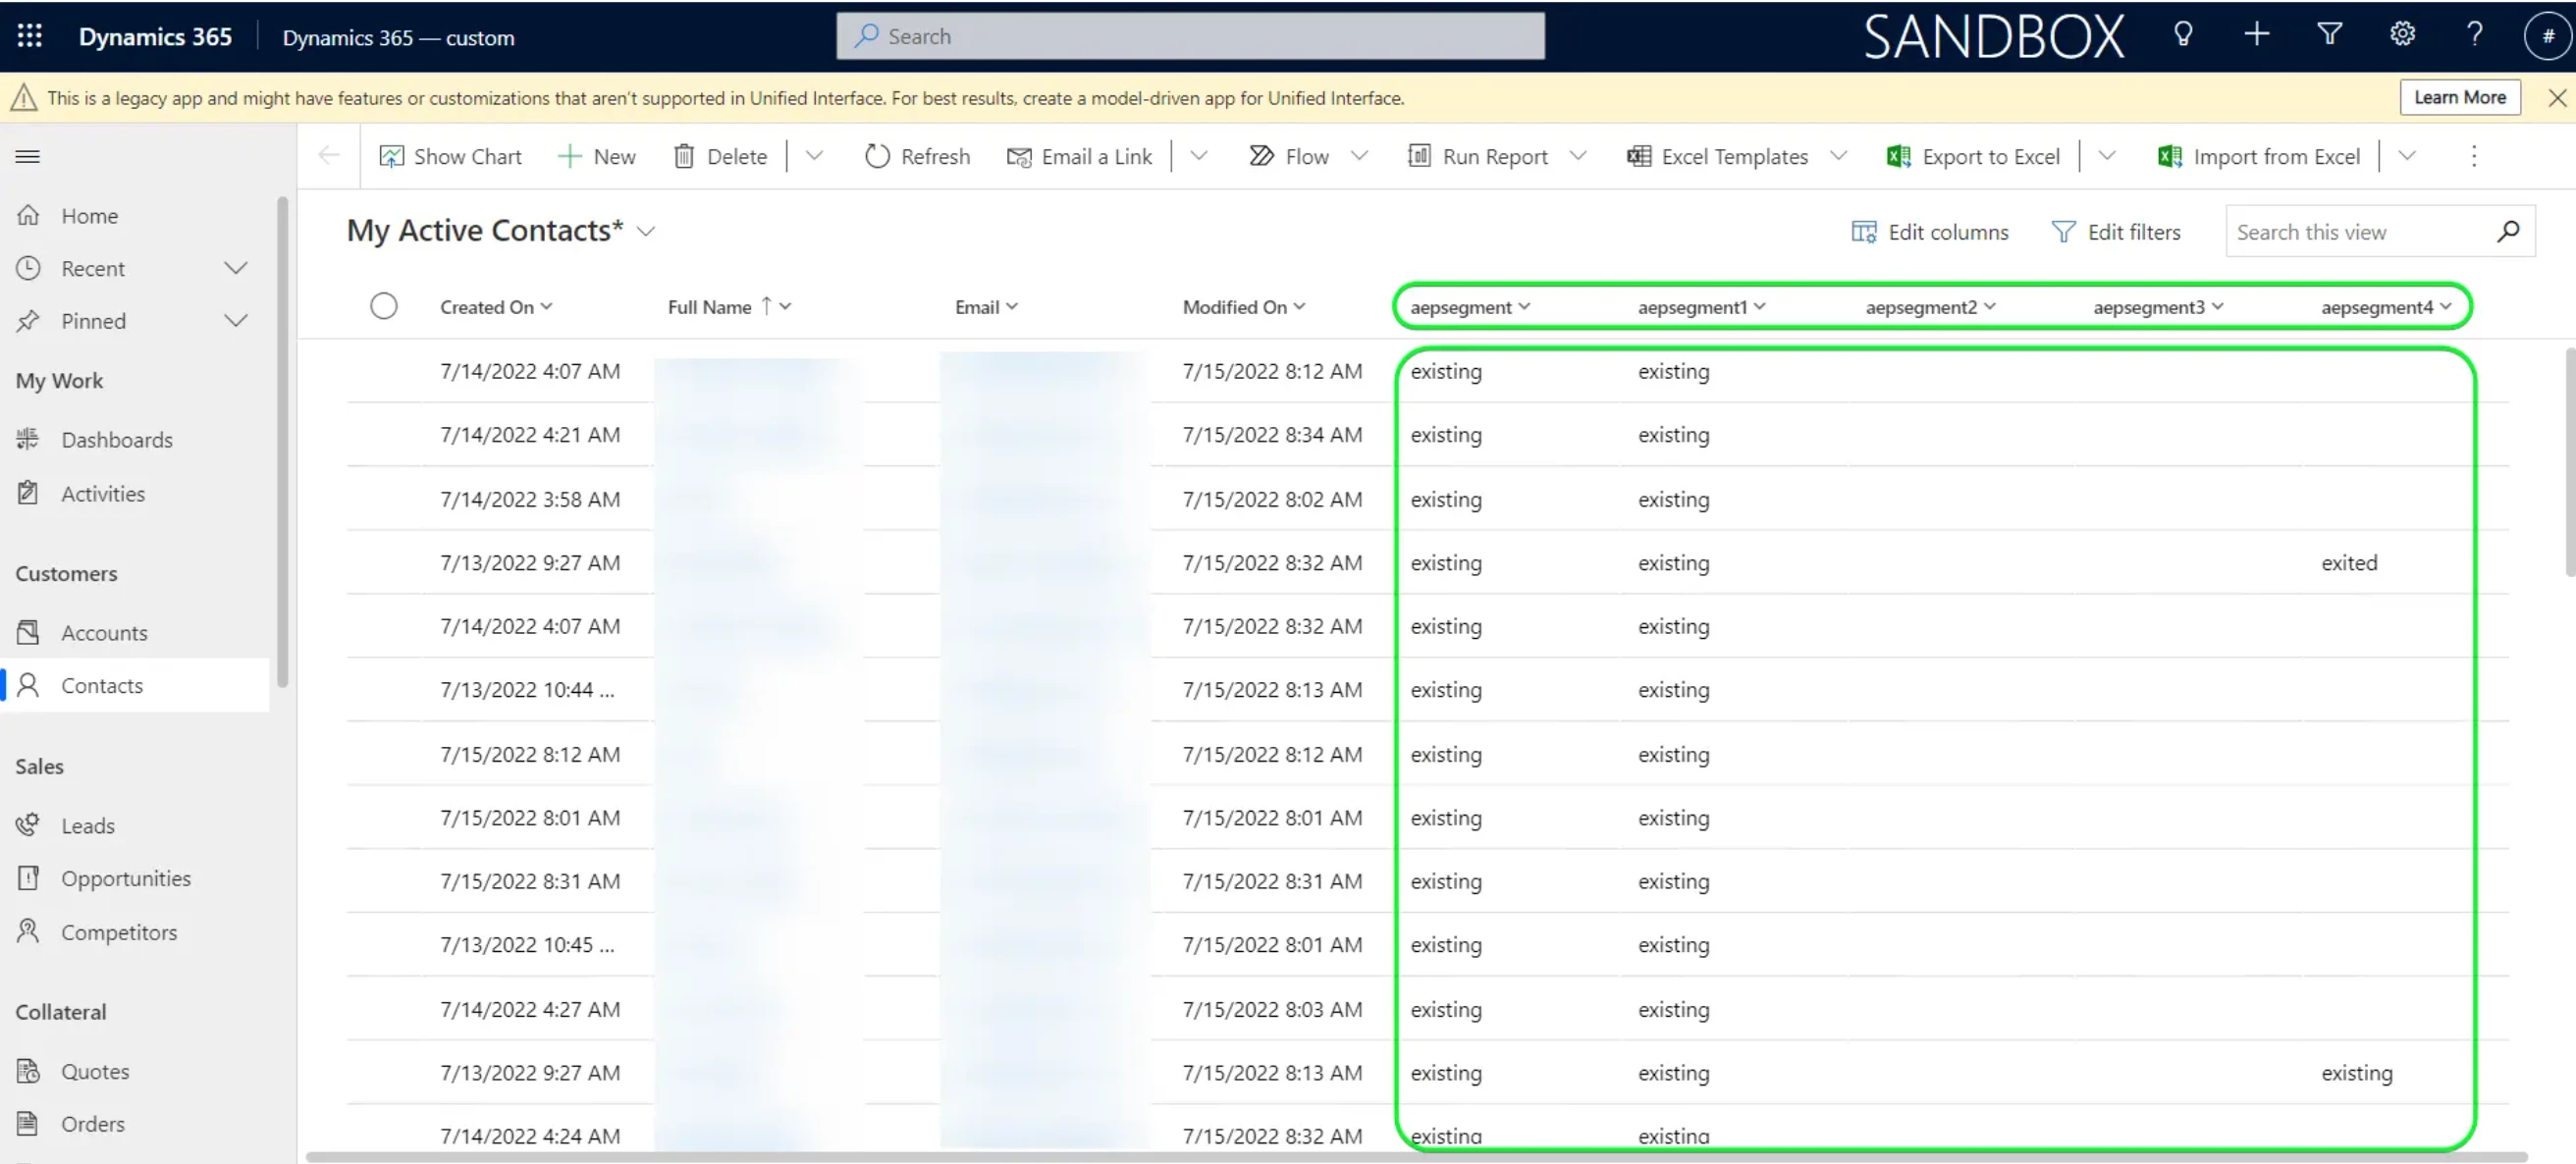Open the settings gear icon

coord(2402,35)
